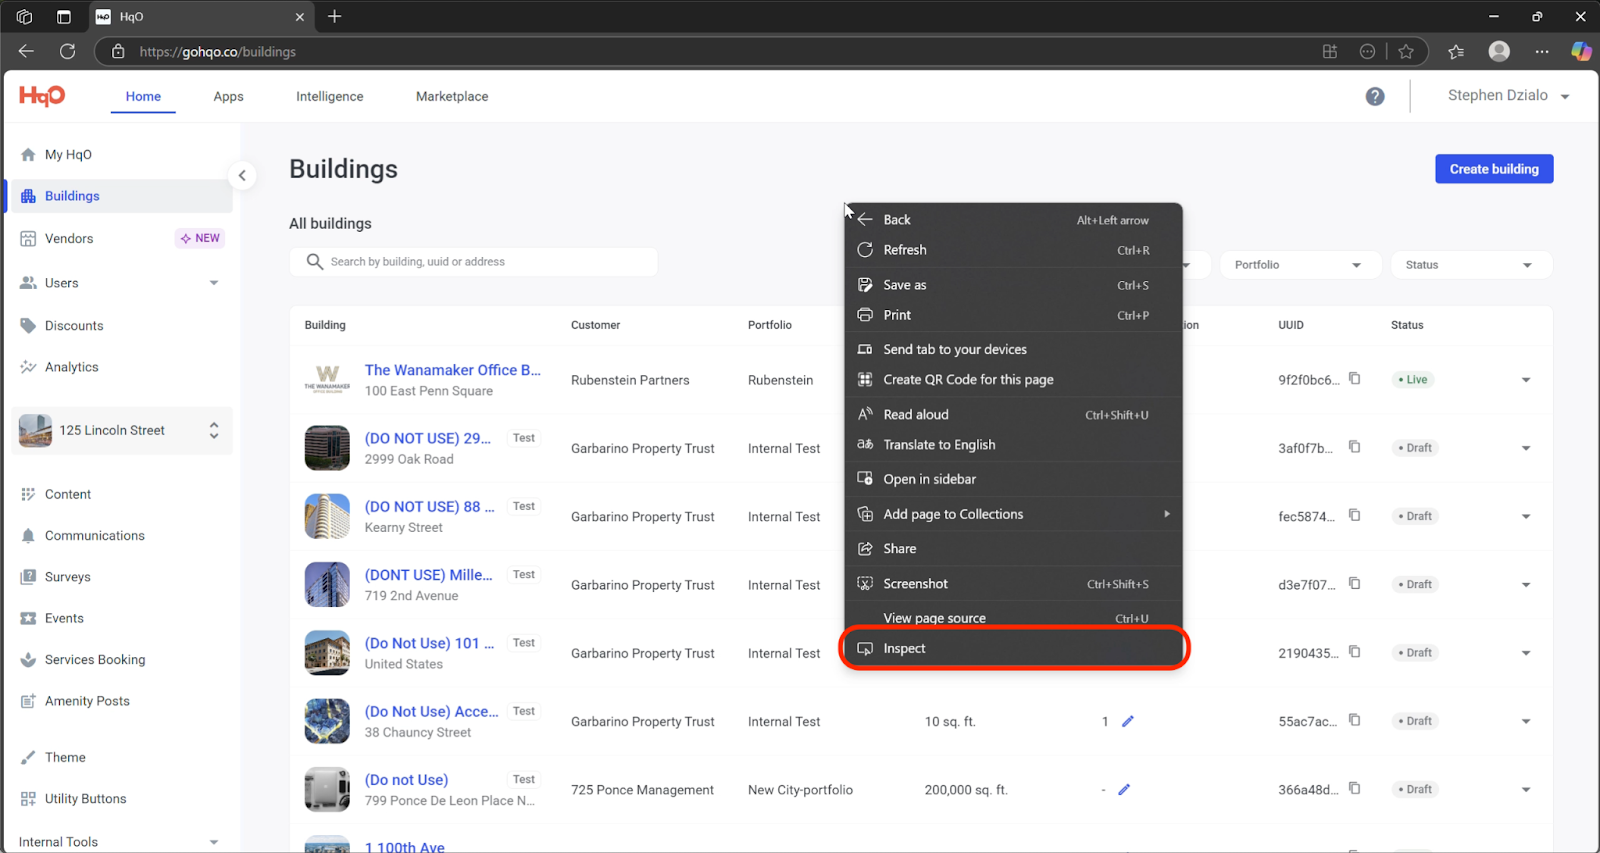The image size is (1600, 853).
Task: Open The Wanamaker Office building link
Action: coord(452,370)
